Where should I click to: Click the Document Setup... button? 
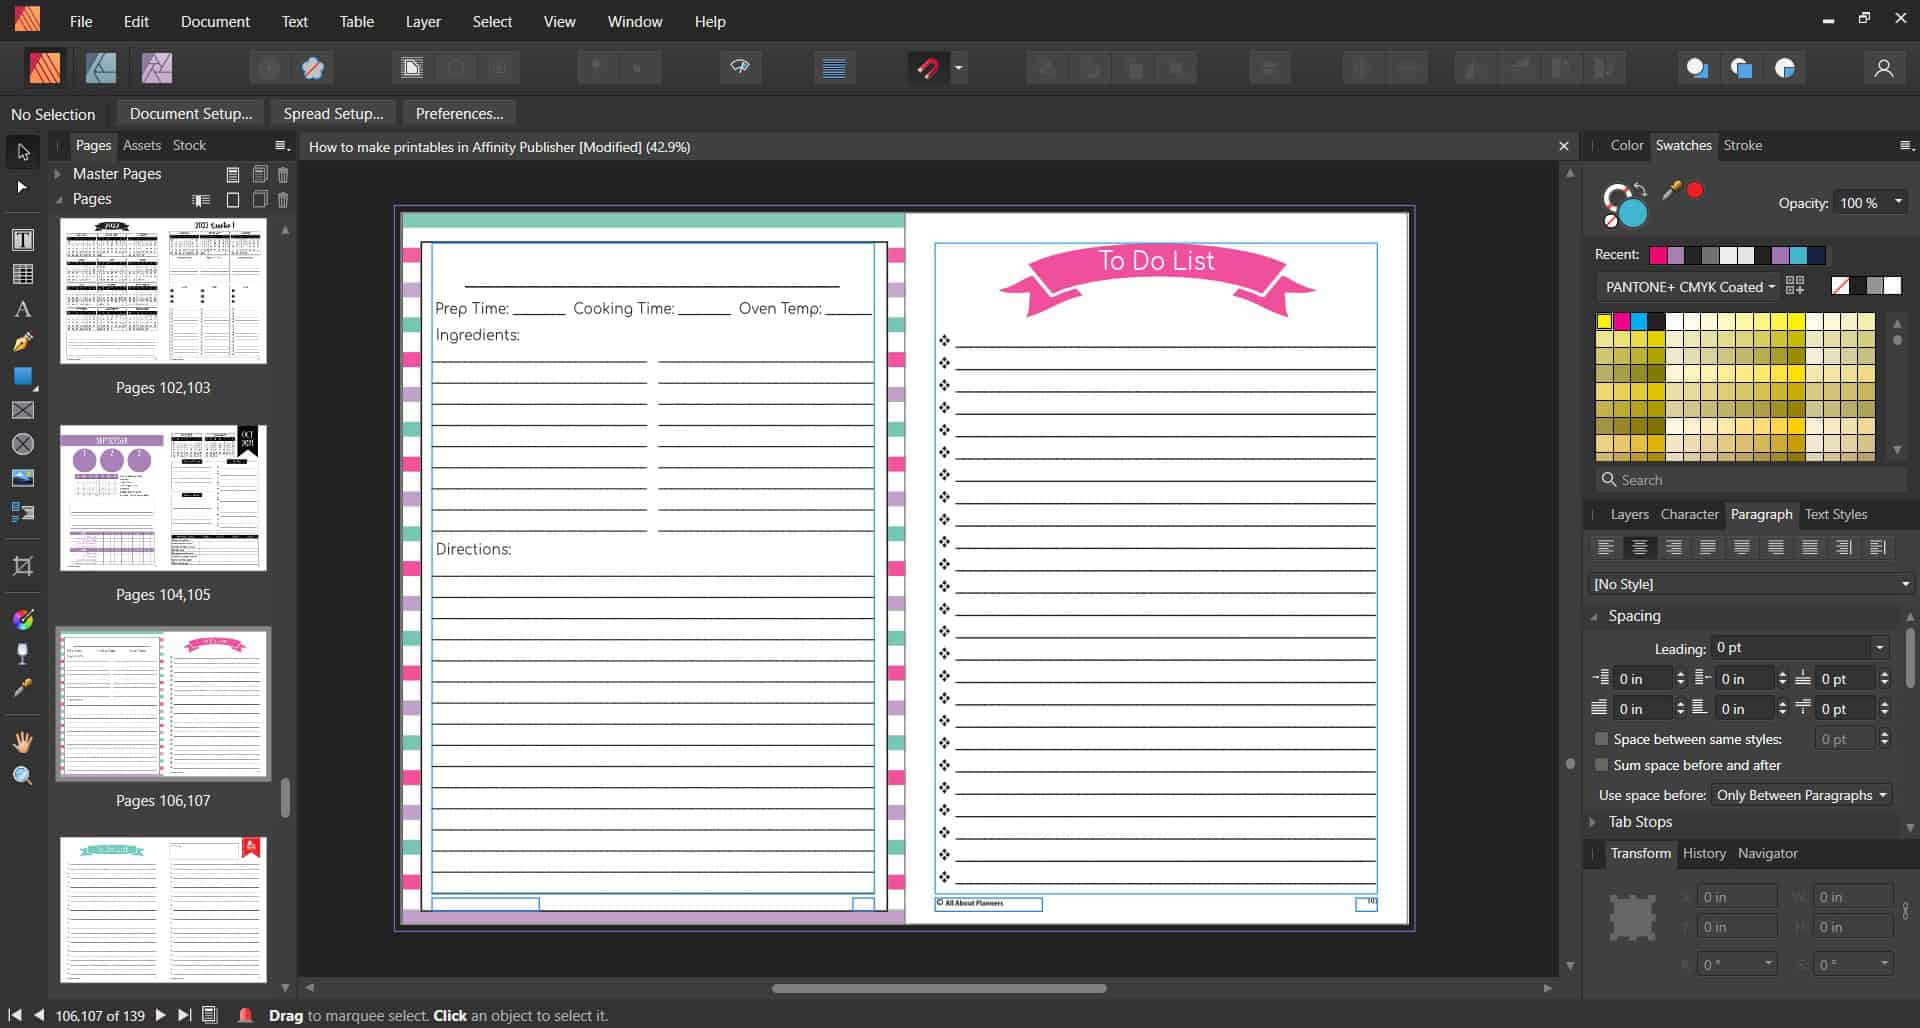click(191, 113)
